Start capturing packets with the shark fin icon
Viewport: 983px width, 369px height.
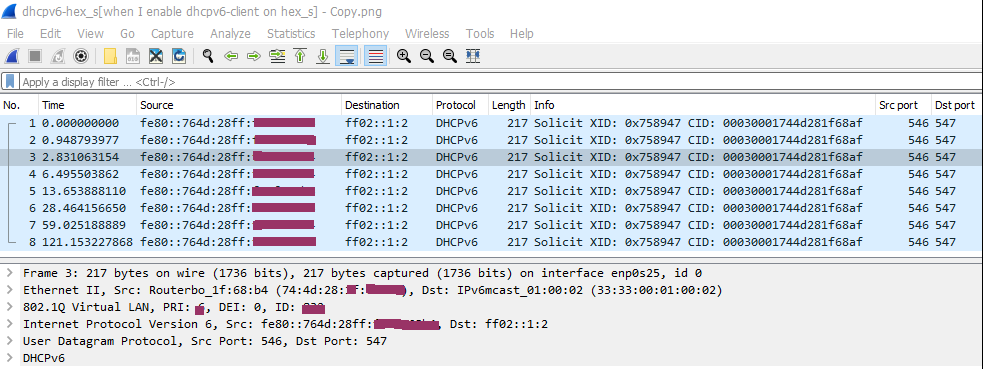(x=11, y=56)
